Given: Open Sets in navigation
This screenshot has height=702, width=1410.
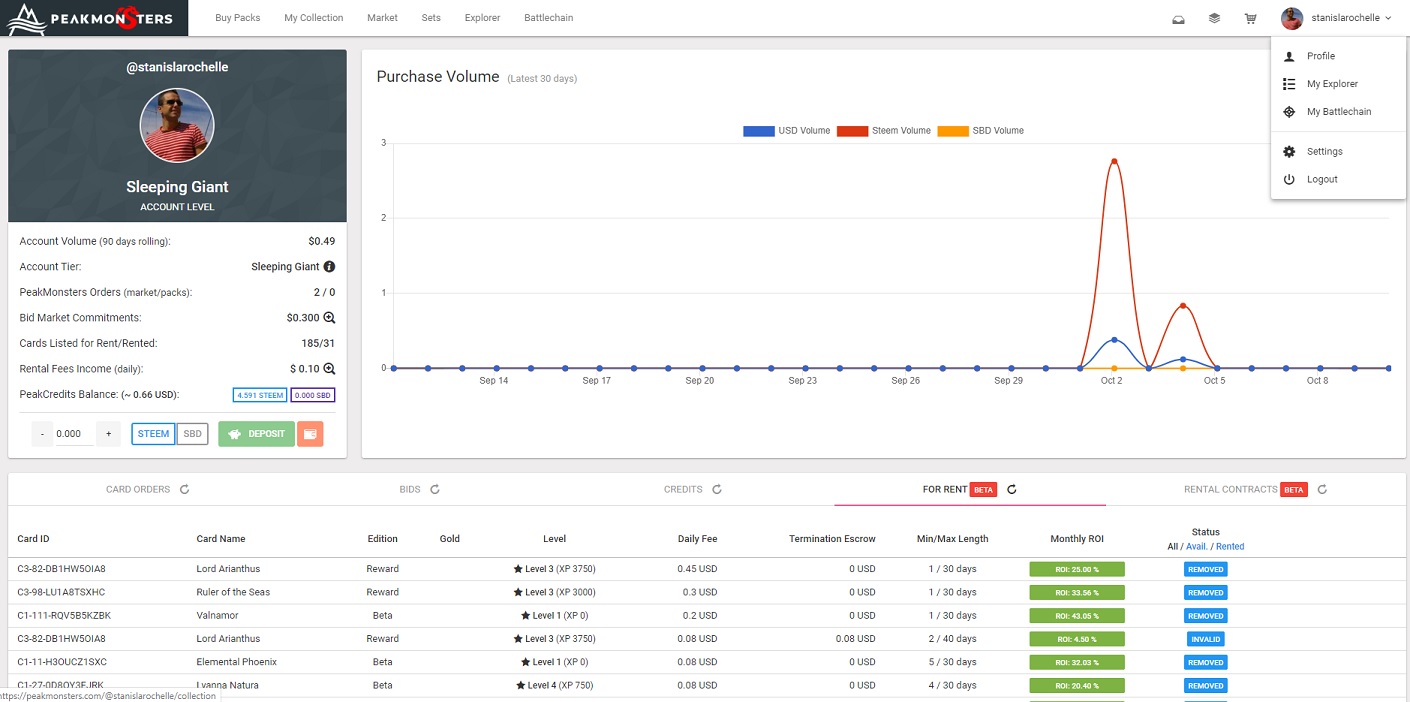Looking at the screenshot, I should [x=431, y=18].
